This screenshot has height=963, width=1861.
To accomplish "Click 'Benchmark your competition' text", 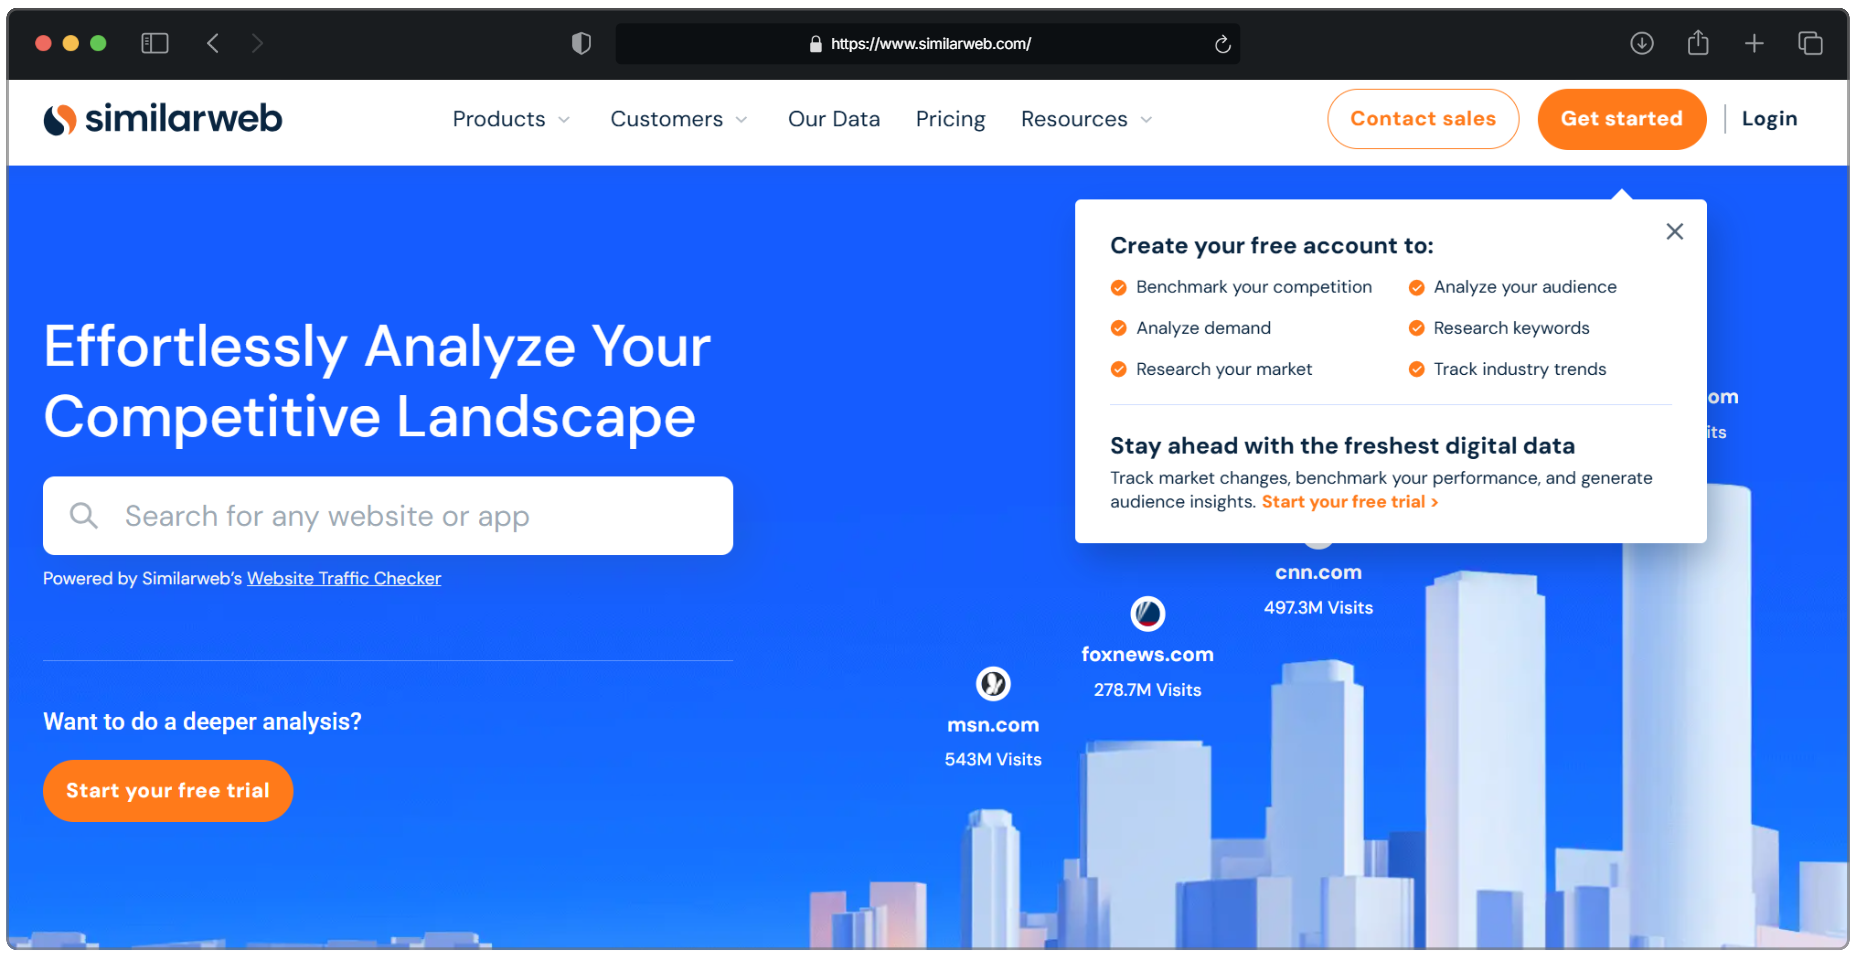I will (x=1254, y=287).
